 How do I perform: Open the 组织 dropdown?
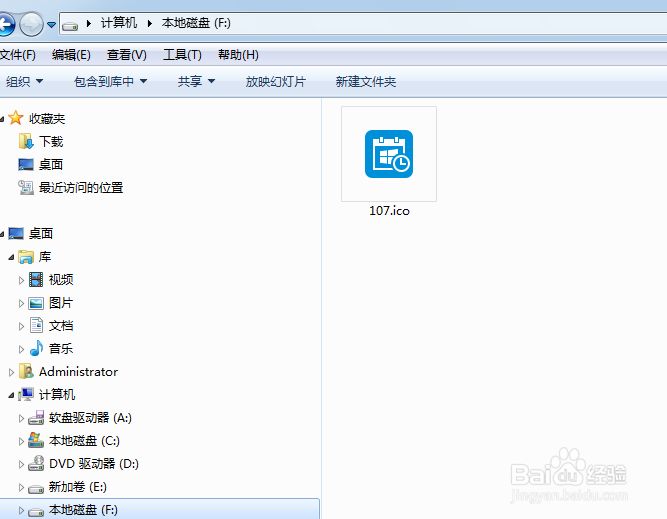pyautogui.click(x=24, y=81)
